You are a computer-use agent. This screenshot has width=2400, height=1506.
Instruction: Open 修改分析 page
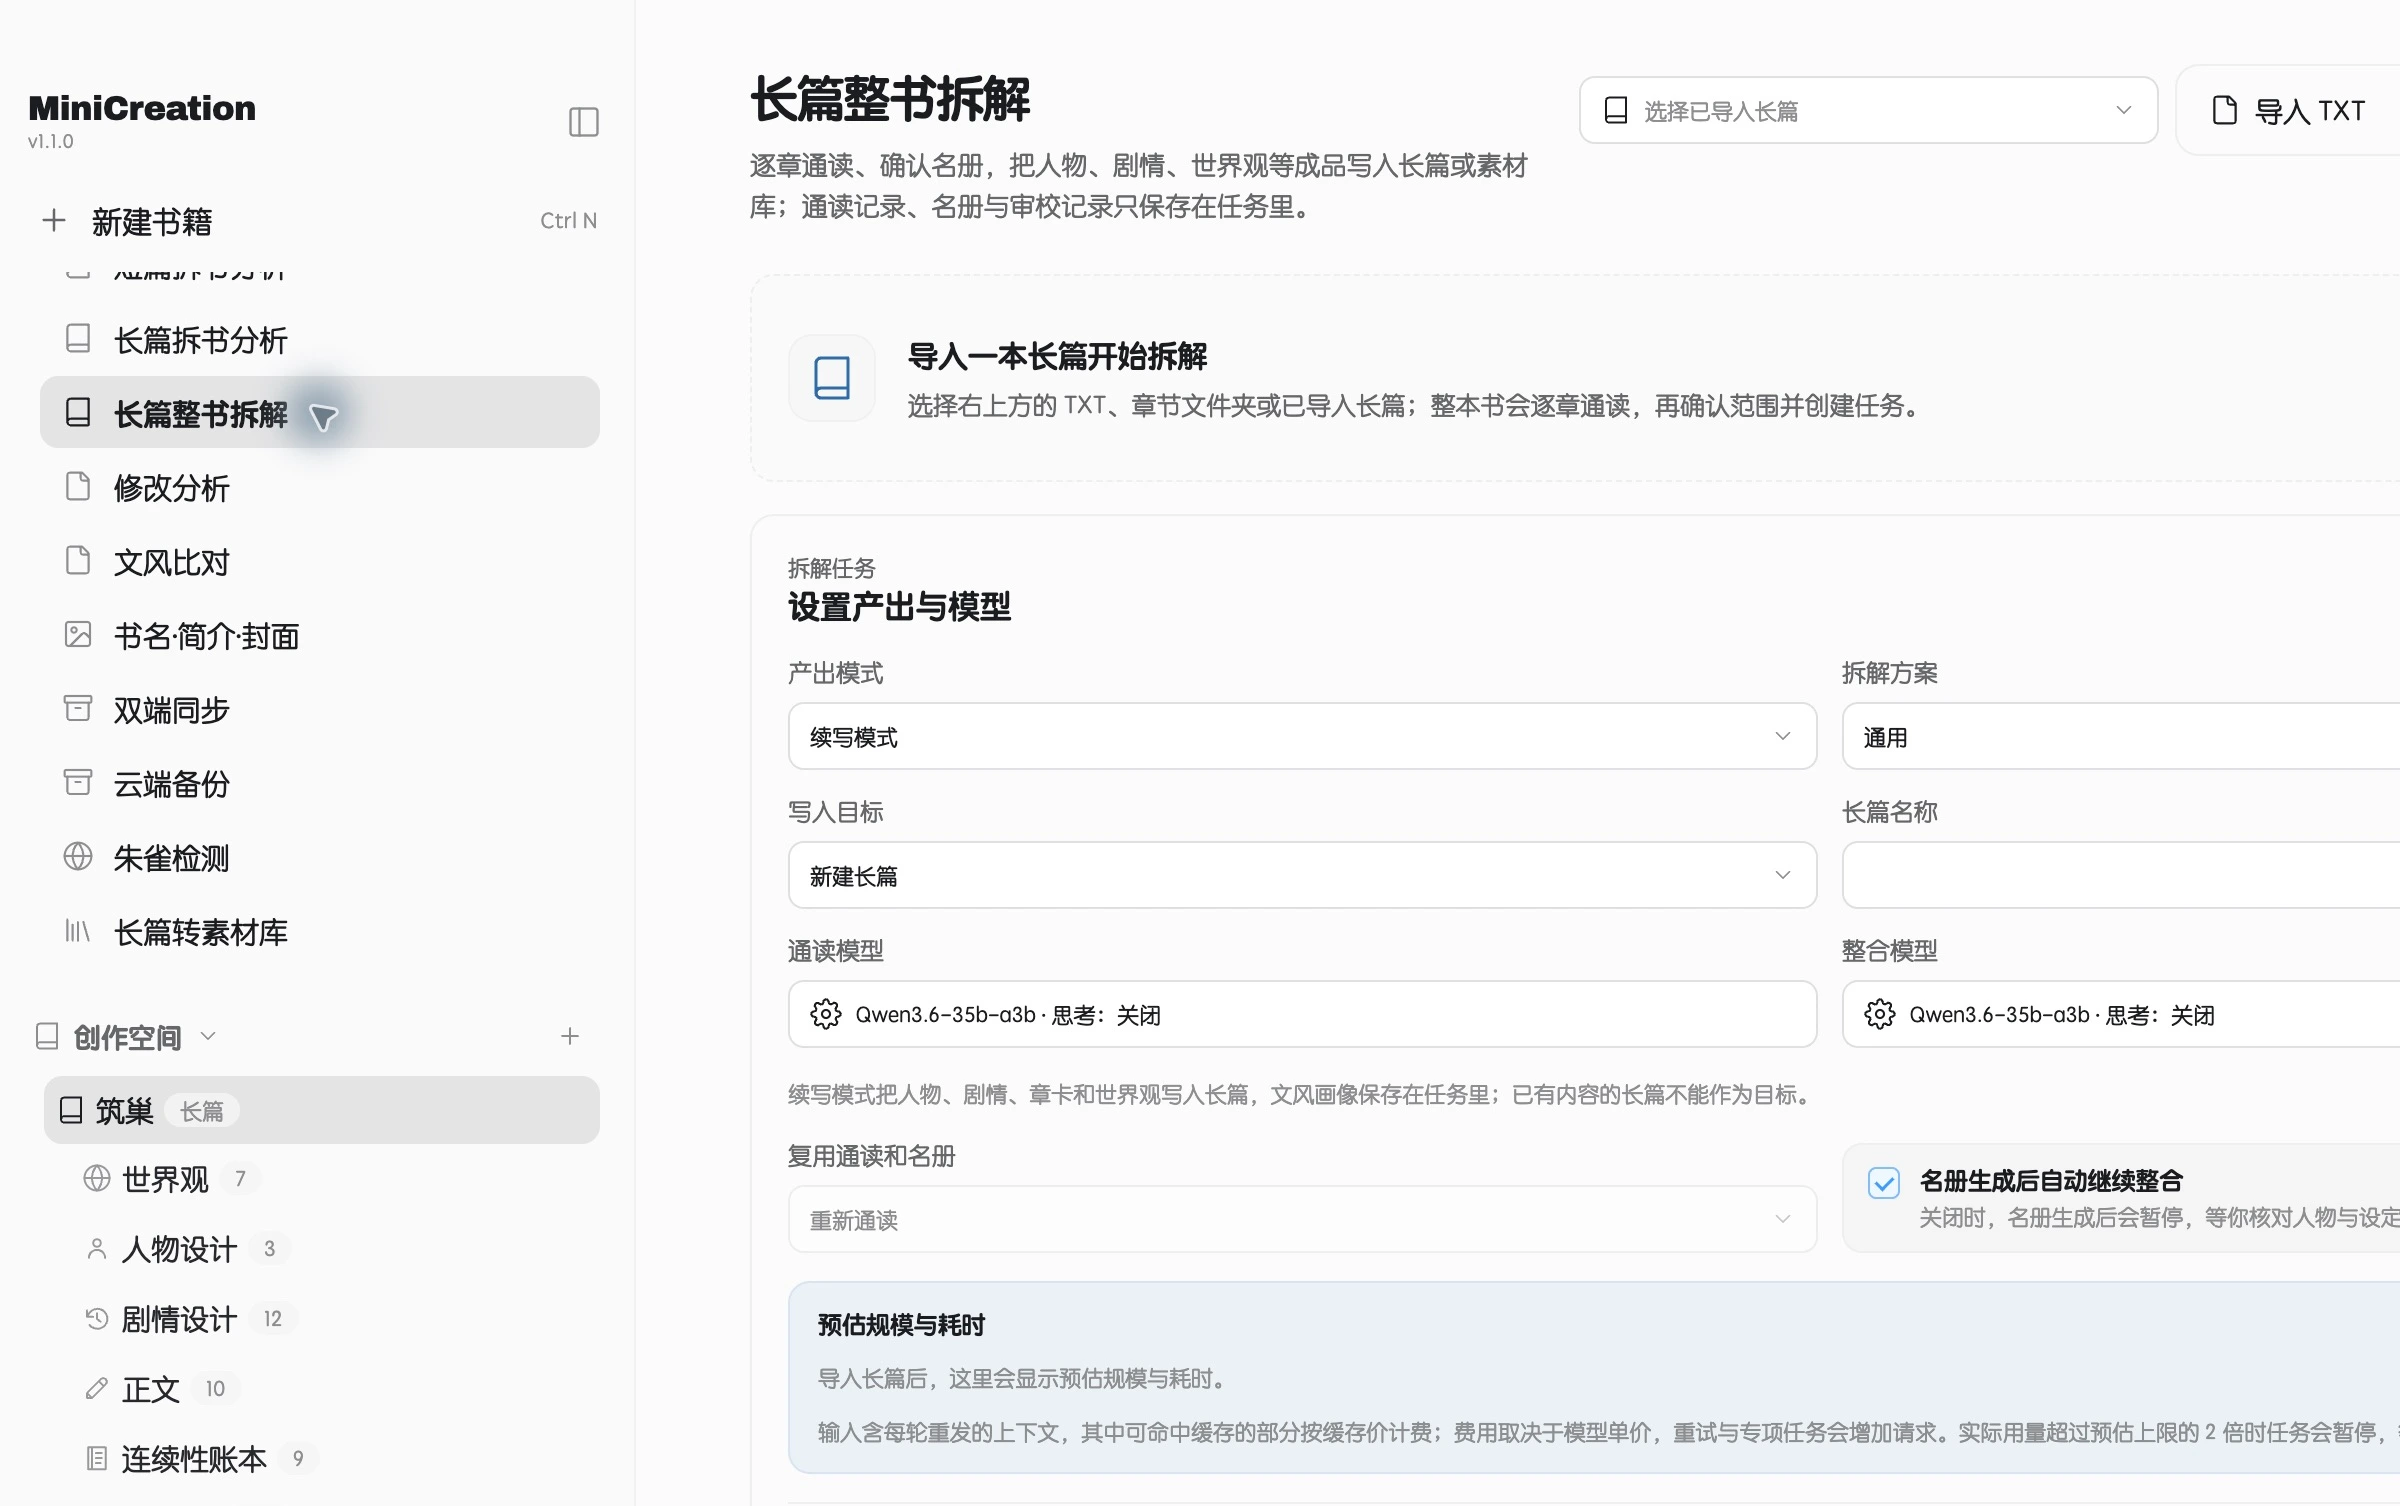(x=320, y=487)
